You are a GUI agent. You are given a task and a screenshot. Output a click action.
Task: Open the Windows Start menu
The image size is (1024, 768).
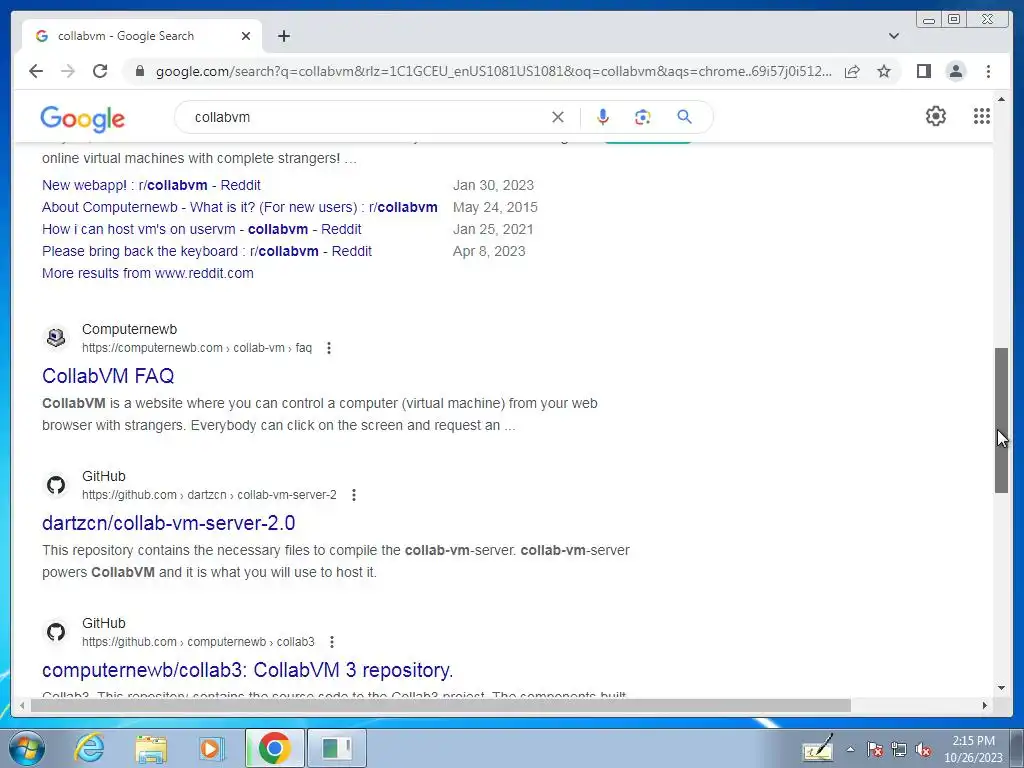tap(26, 748)
